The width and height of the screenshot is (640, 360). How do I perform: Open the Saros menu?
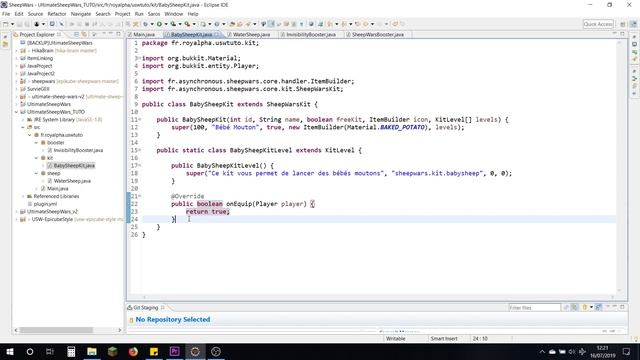pos(154,14)
